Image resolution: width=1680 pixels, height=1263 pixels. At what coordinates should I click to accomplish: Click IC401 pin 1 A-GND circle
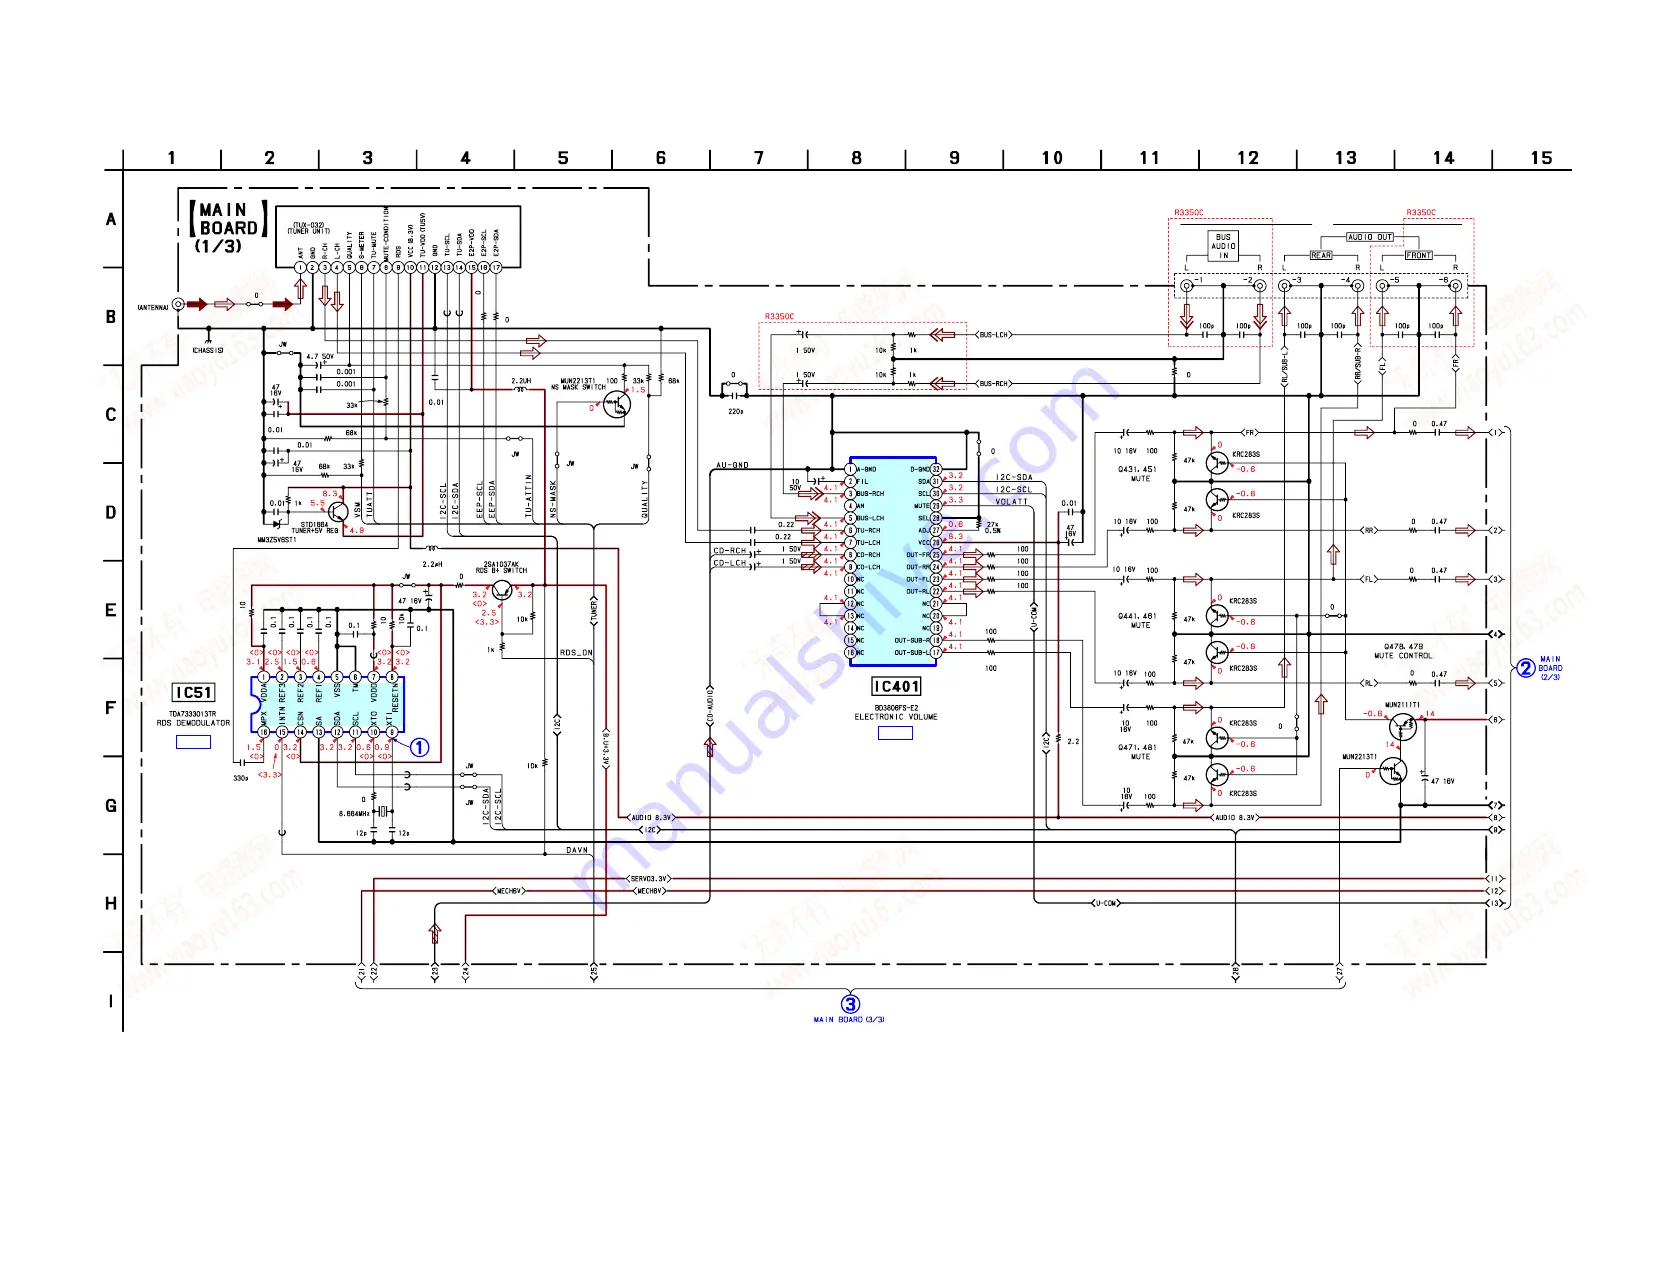coord(851,469)
